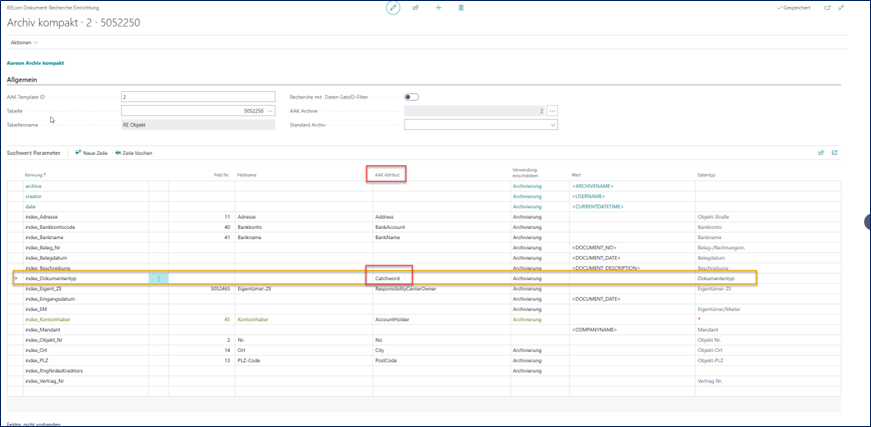This screenshot has width=871, height=427.
Task: Sort by the AAK Attribut column header
Action: (388, 175)
